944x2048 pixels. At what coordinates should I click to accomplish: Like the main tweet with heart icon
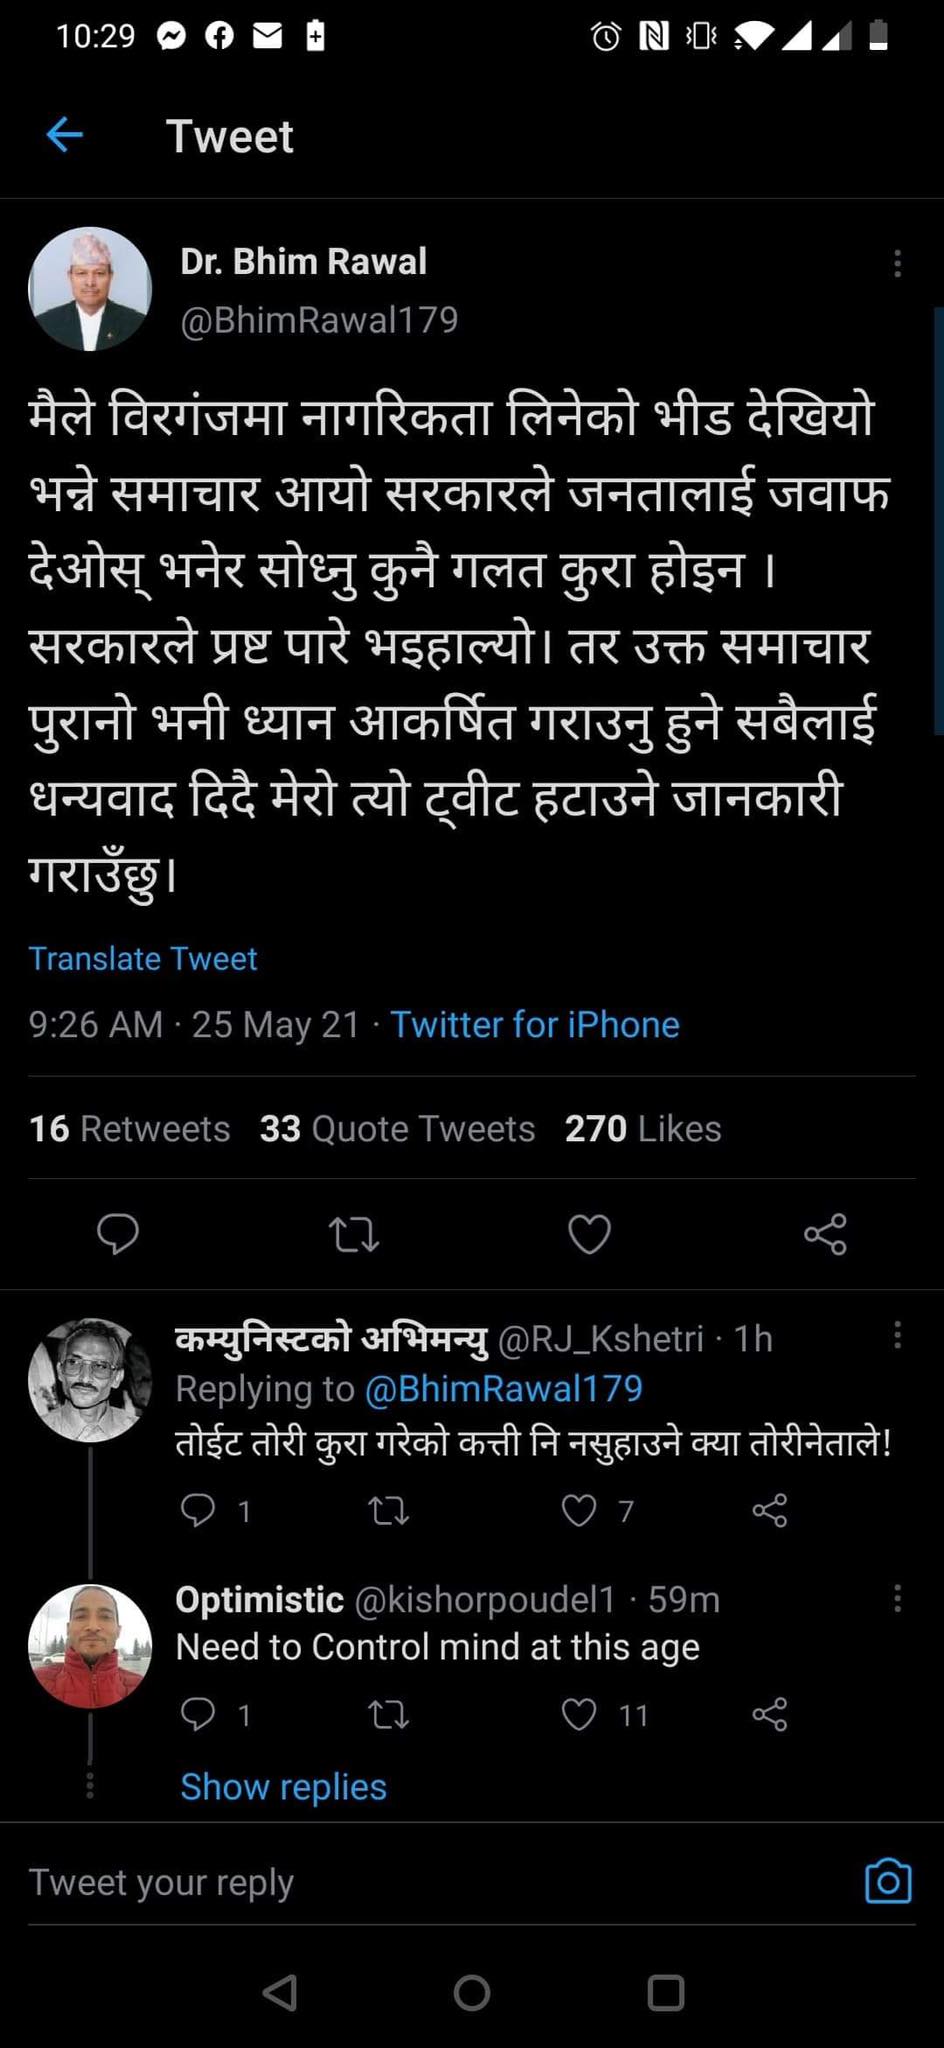point(589,1235)
